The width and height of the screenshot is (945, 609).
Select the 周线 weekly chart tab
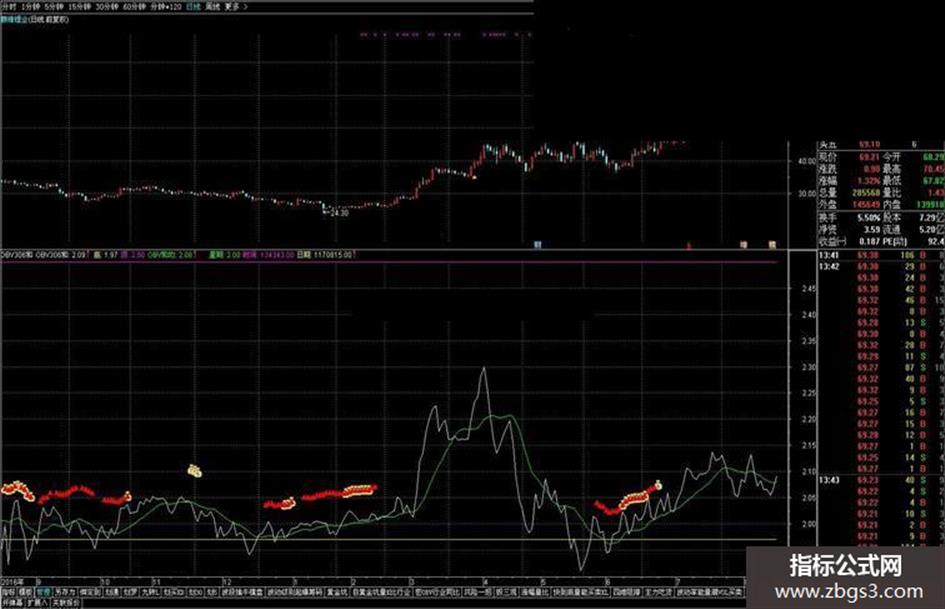[x=212, y=7]
